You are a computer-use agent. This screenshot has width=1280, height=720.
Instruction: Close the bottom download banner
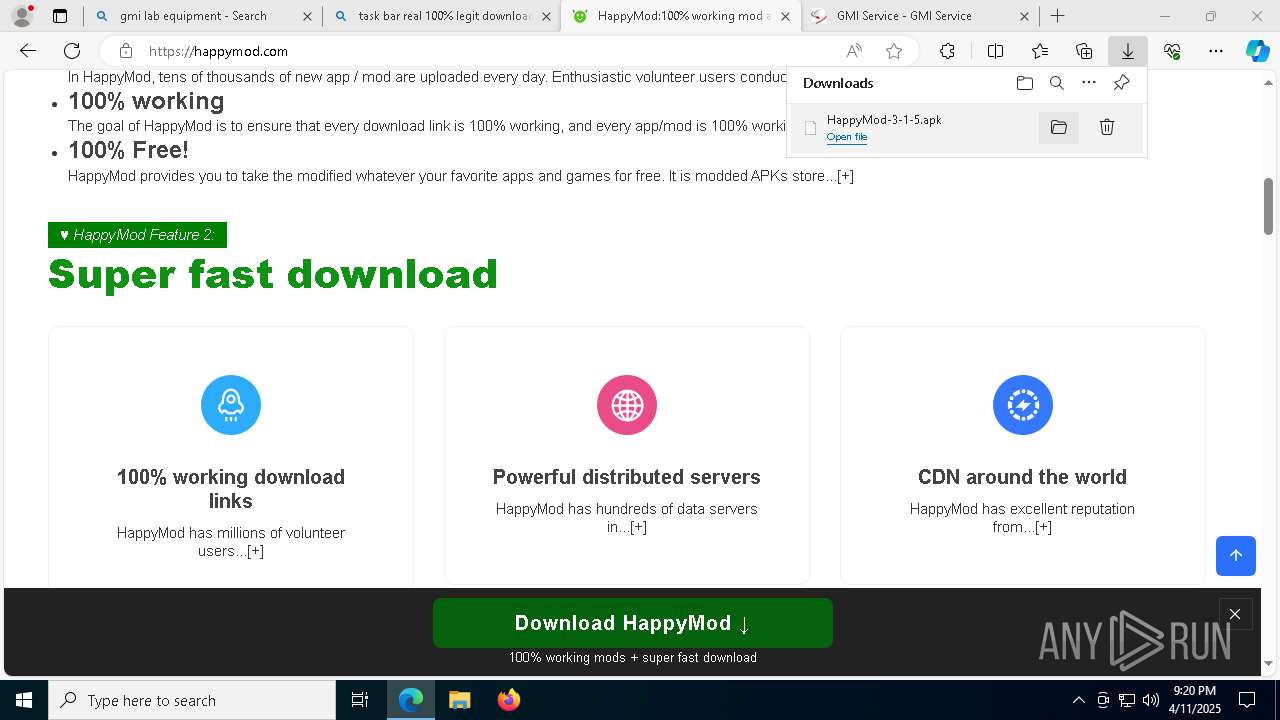(1235, 614)
